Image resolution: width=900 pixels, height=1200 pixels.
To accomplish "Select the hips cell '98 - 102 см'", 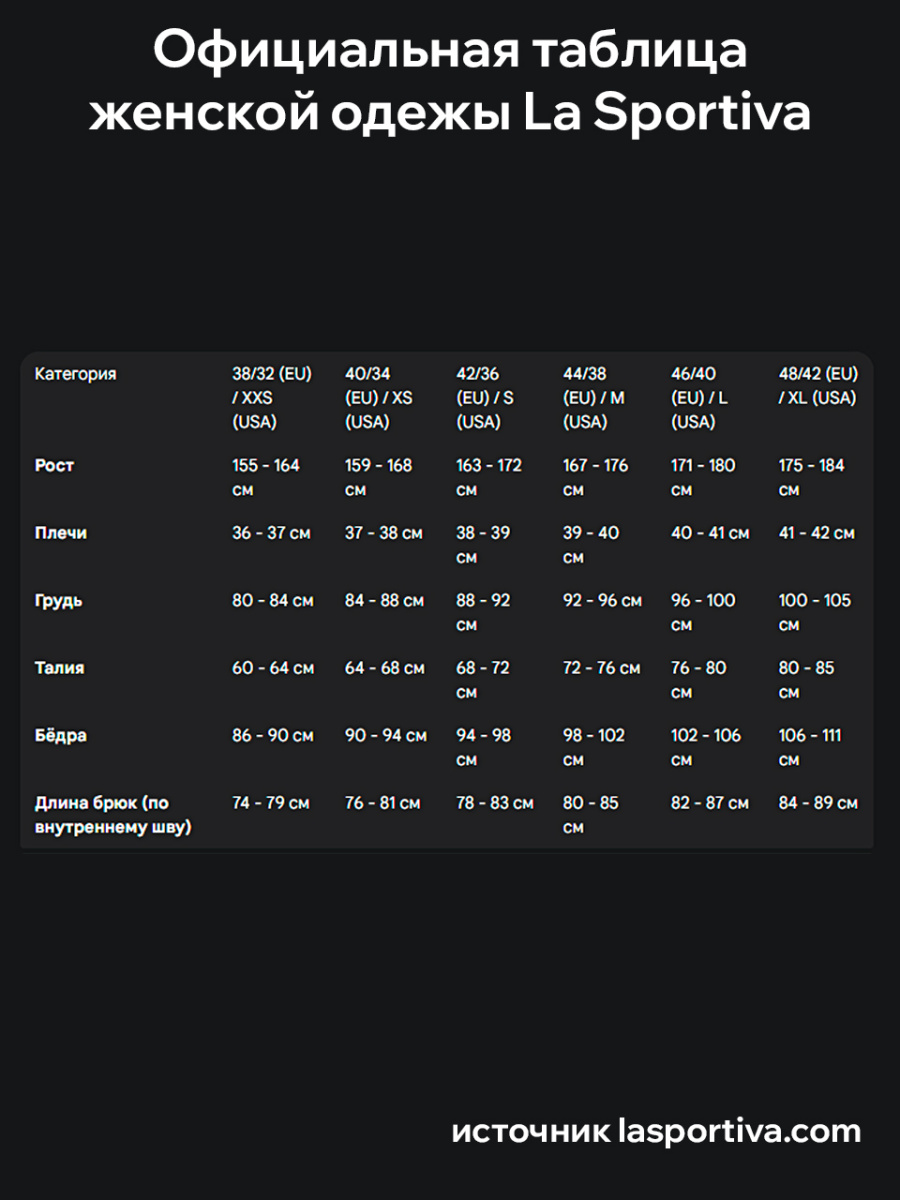I will click(x=594, y=747).
